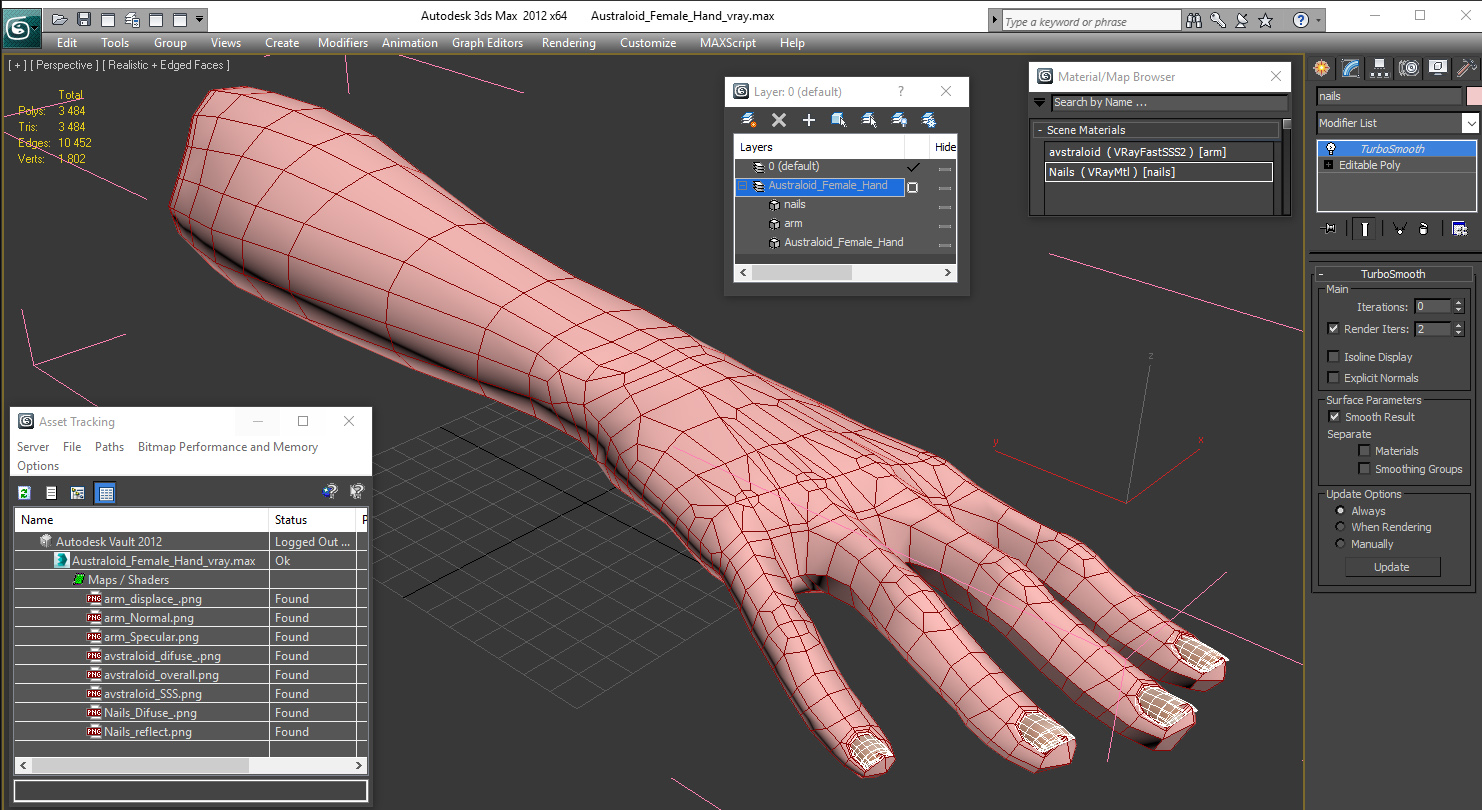Toggle Render Iters checkbox
This screenshot has height=810, width=1482.
click(1333, 329)
